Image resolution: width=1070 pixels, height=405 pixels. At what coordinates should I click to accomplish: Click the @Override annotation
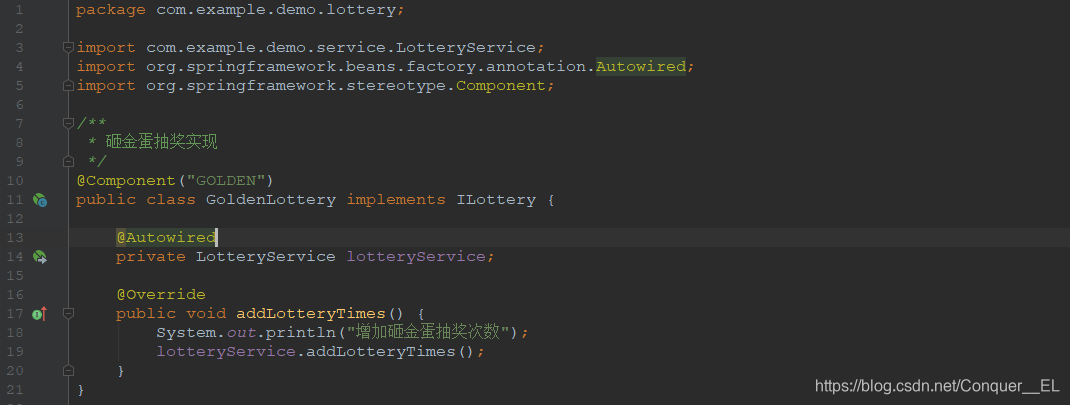tap(160, 295)
